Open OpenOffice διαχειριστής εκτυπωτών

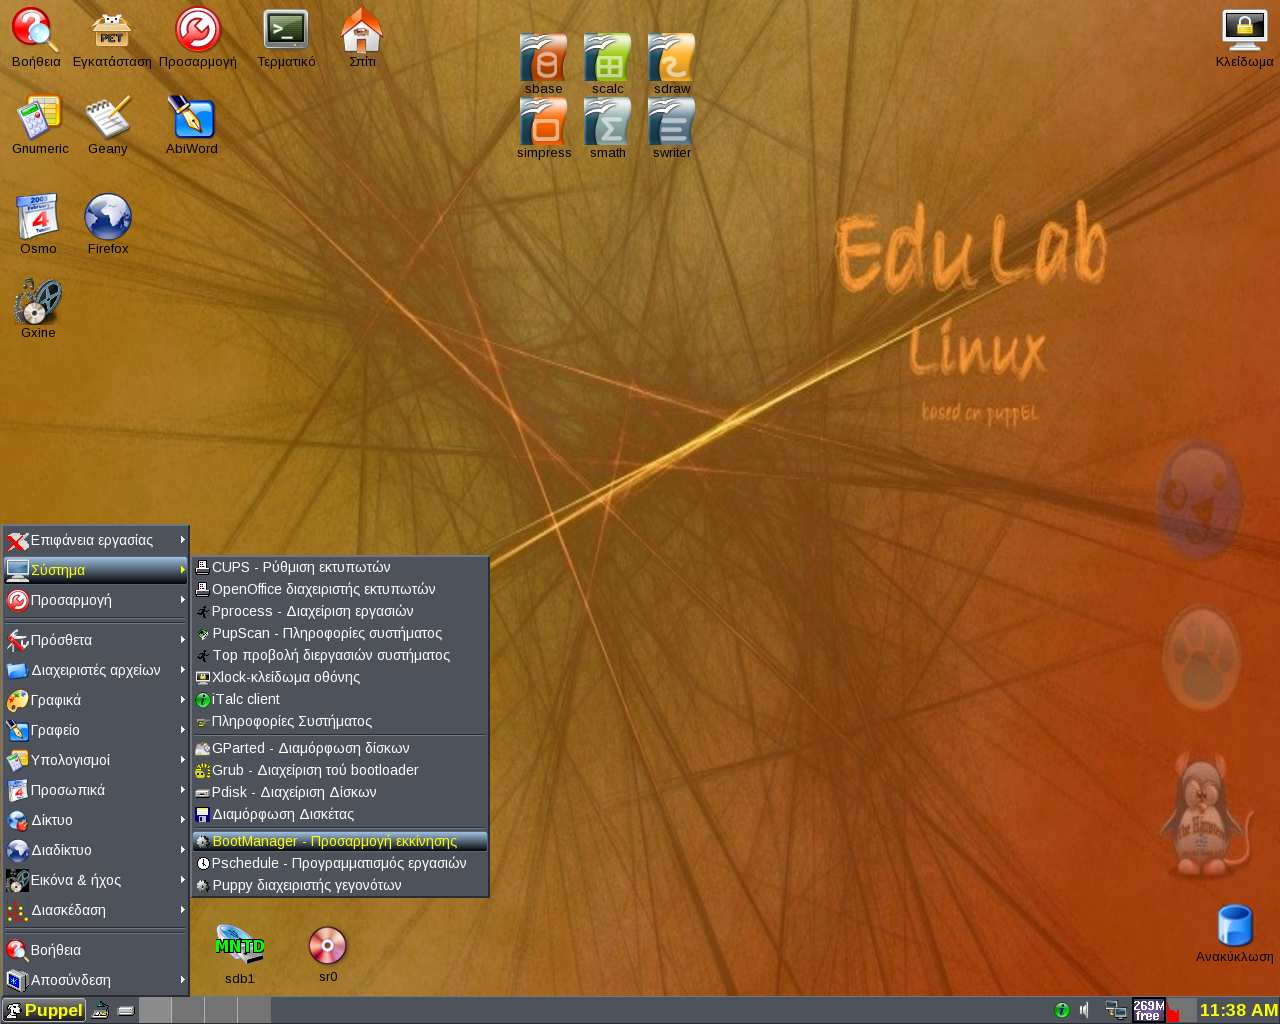tap(340, 589)
